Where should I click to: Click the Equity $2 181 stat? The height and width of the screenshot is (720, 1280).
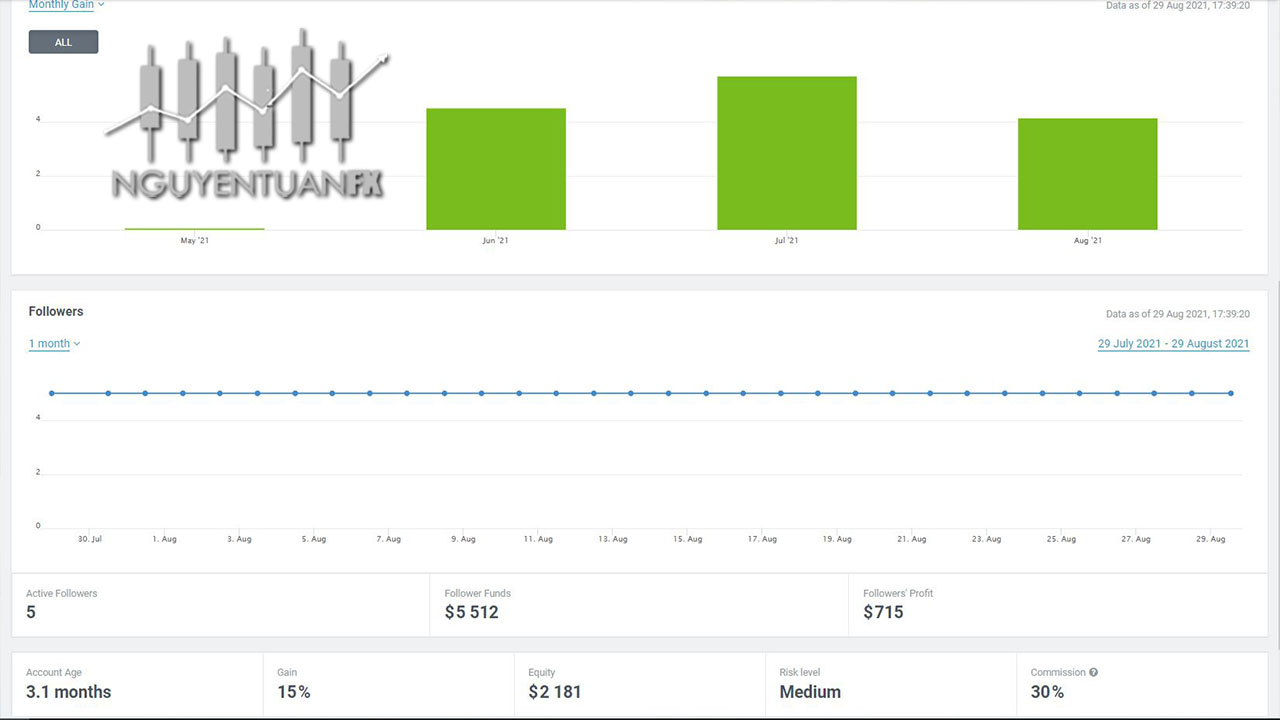click(554, 692)
